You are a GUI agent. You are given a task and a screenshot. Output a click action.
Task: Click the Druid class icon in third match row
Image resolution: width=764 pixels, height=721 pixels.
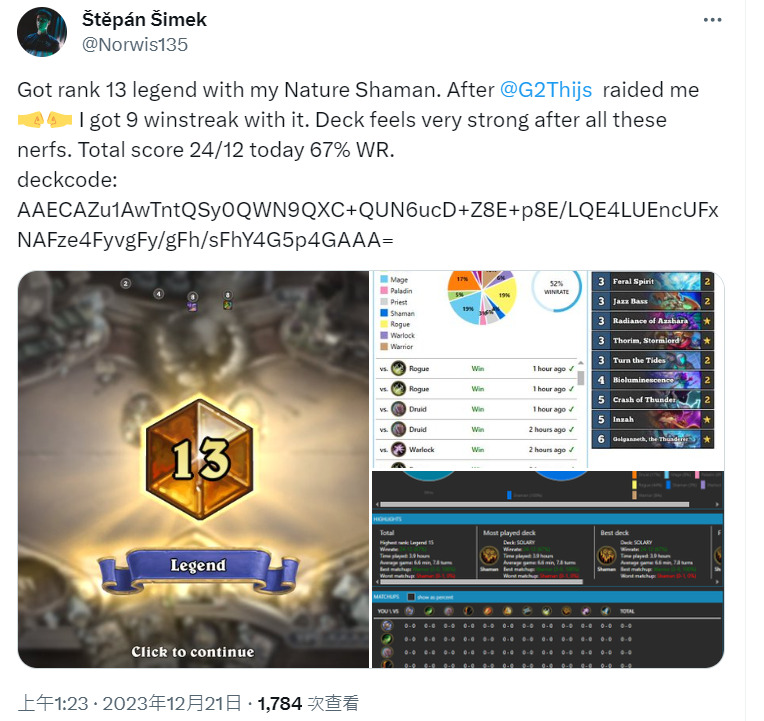pyautogui.click(x=399, y=409)
